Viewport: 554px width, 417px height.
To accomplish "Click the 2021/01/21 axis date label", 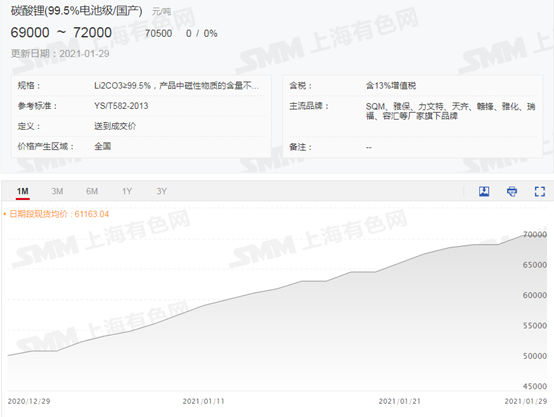I will [400, 401].
